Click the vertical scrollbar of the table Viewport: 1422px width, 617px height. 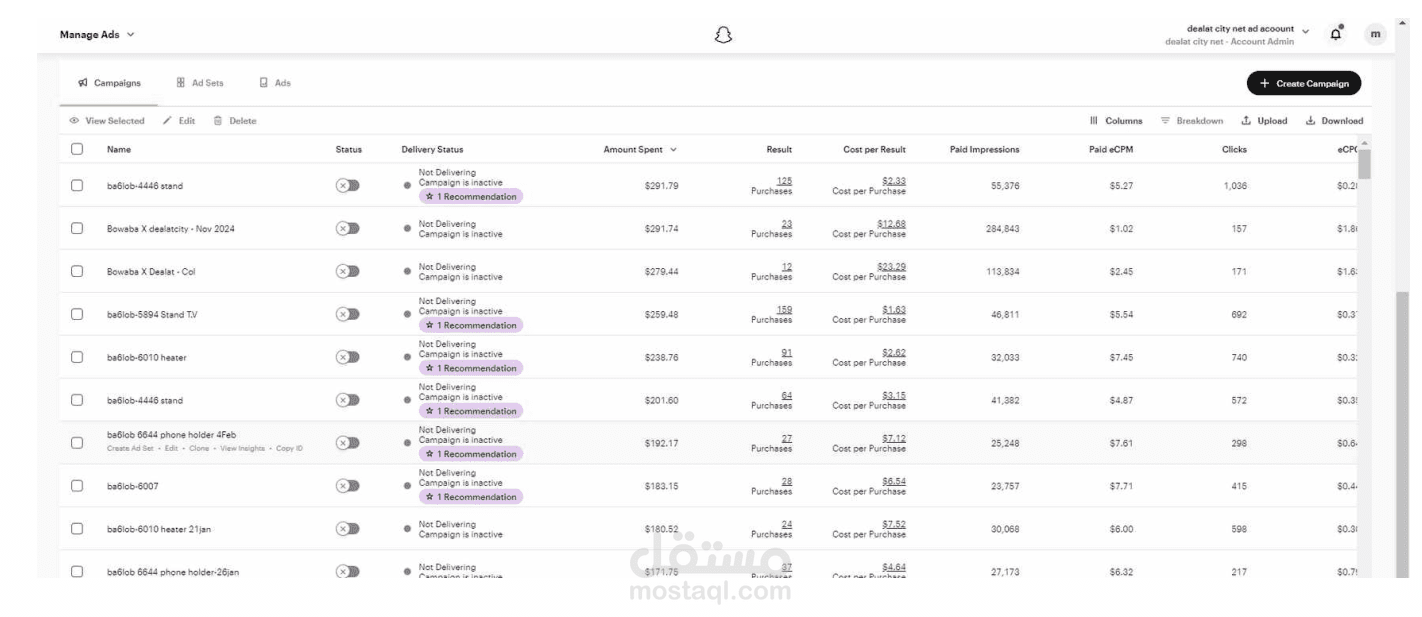1364,163
